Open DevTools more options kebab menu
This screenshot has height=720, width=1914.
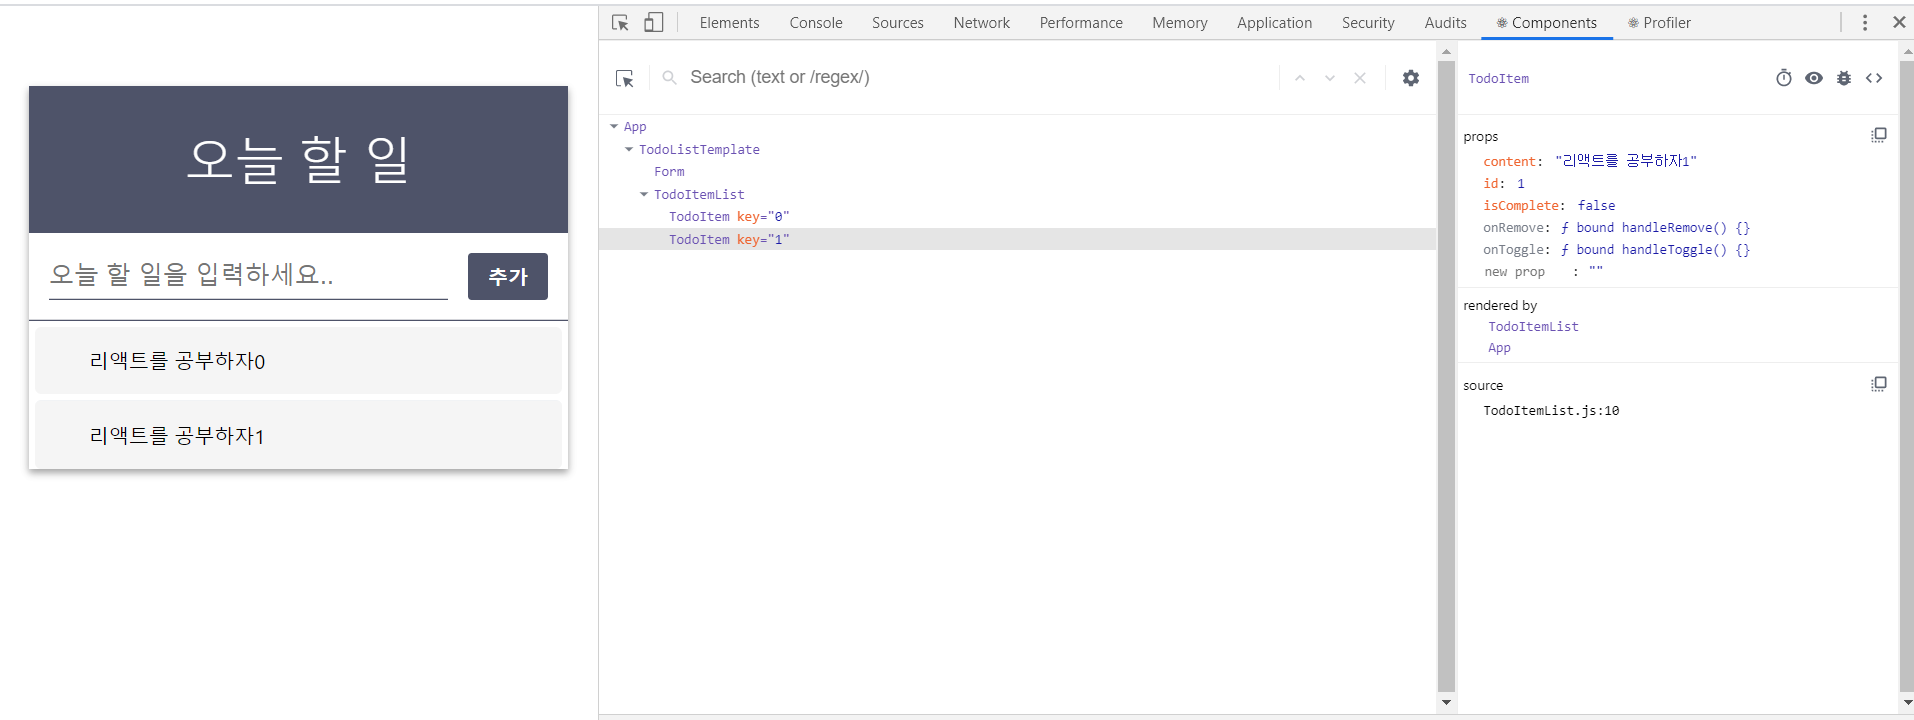[x=1865, y=22]
